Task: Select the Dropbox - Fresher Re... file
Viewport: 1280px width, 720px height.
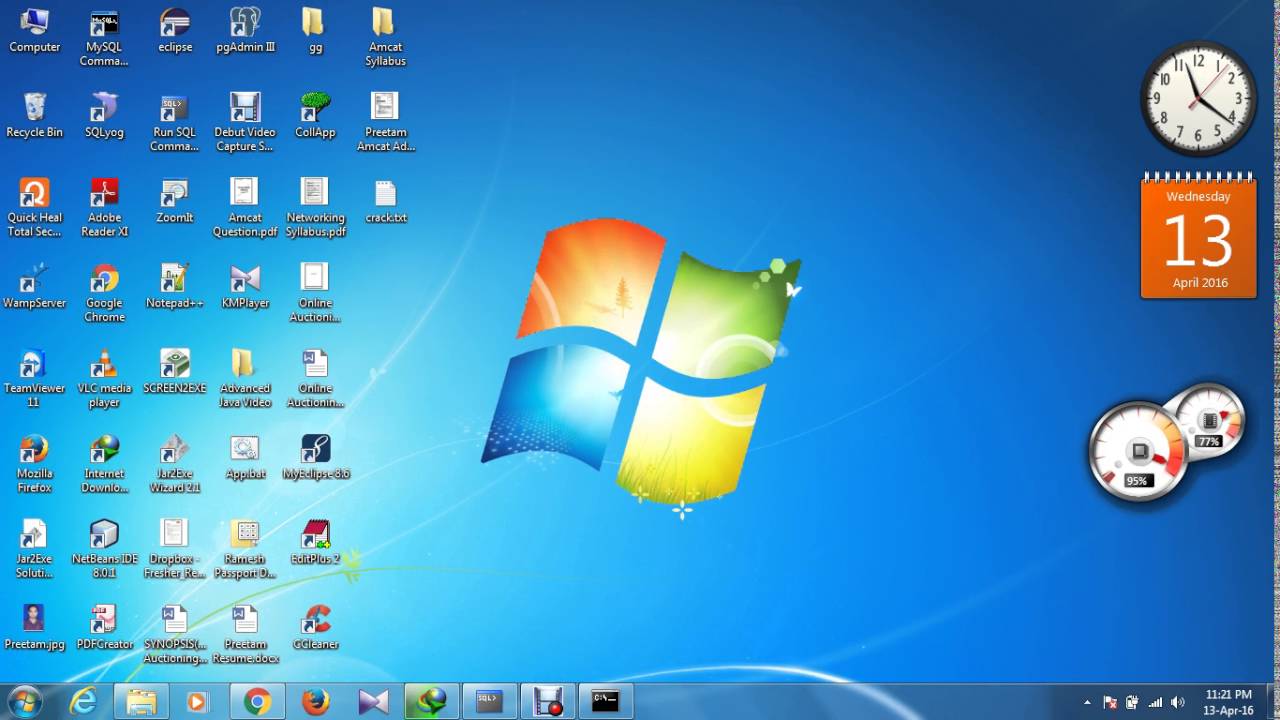Action: [175, 549]
